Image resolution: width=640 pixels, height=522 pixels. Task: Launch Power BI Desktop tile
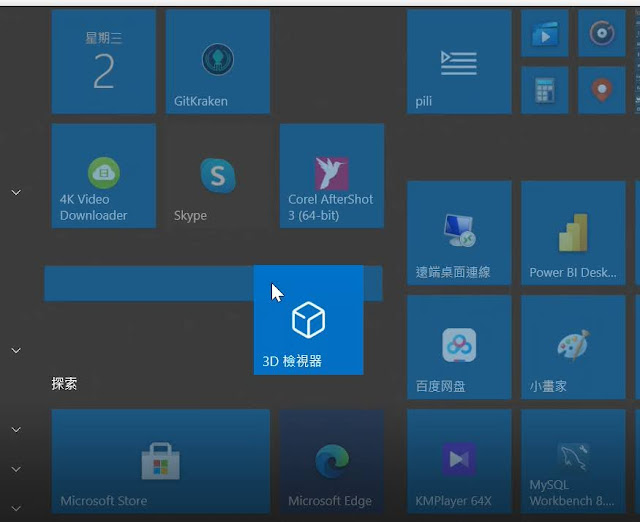tap(573, 233)
